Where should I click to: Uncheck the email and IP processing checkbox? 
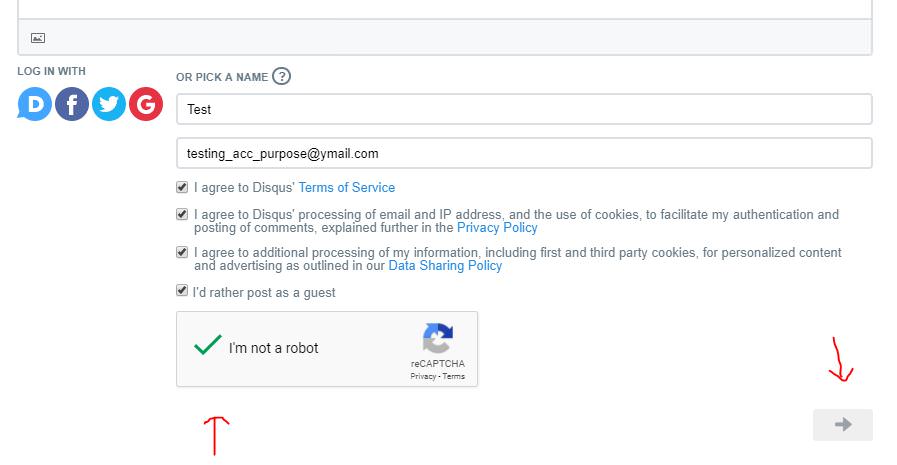[x=182, y=214]
